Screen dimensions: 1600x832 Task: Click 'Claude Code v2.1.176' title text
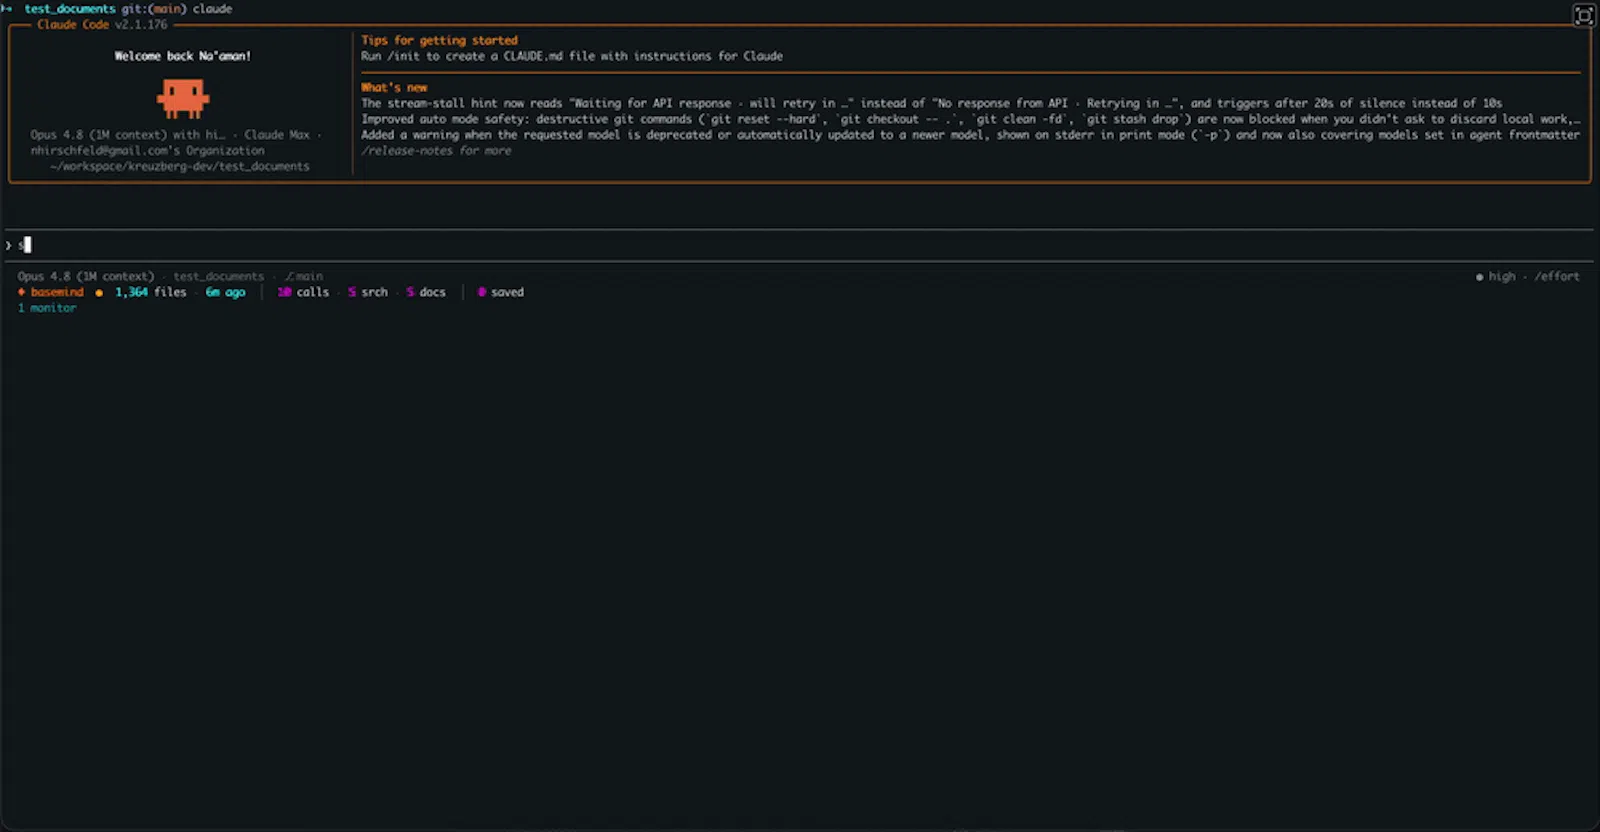click(x=102, y=24)
